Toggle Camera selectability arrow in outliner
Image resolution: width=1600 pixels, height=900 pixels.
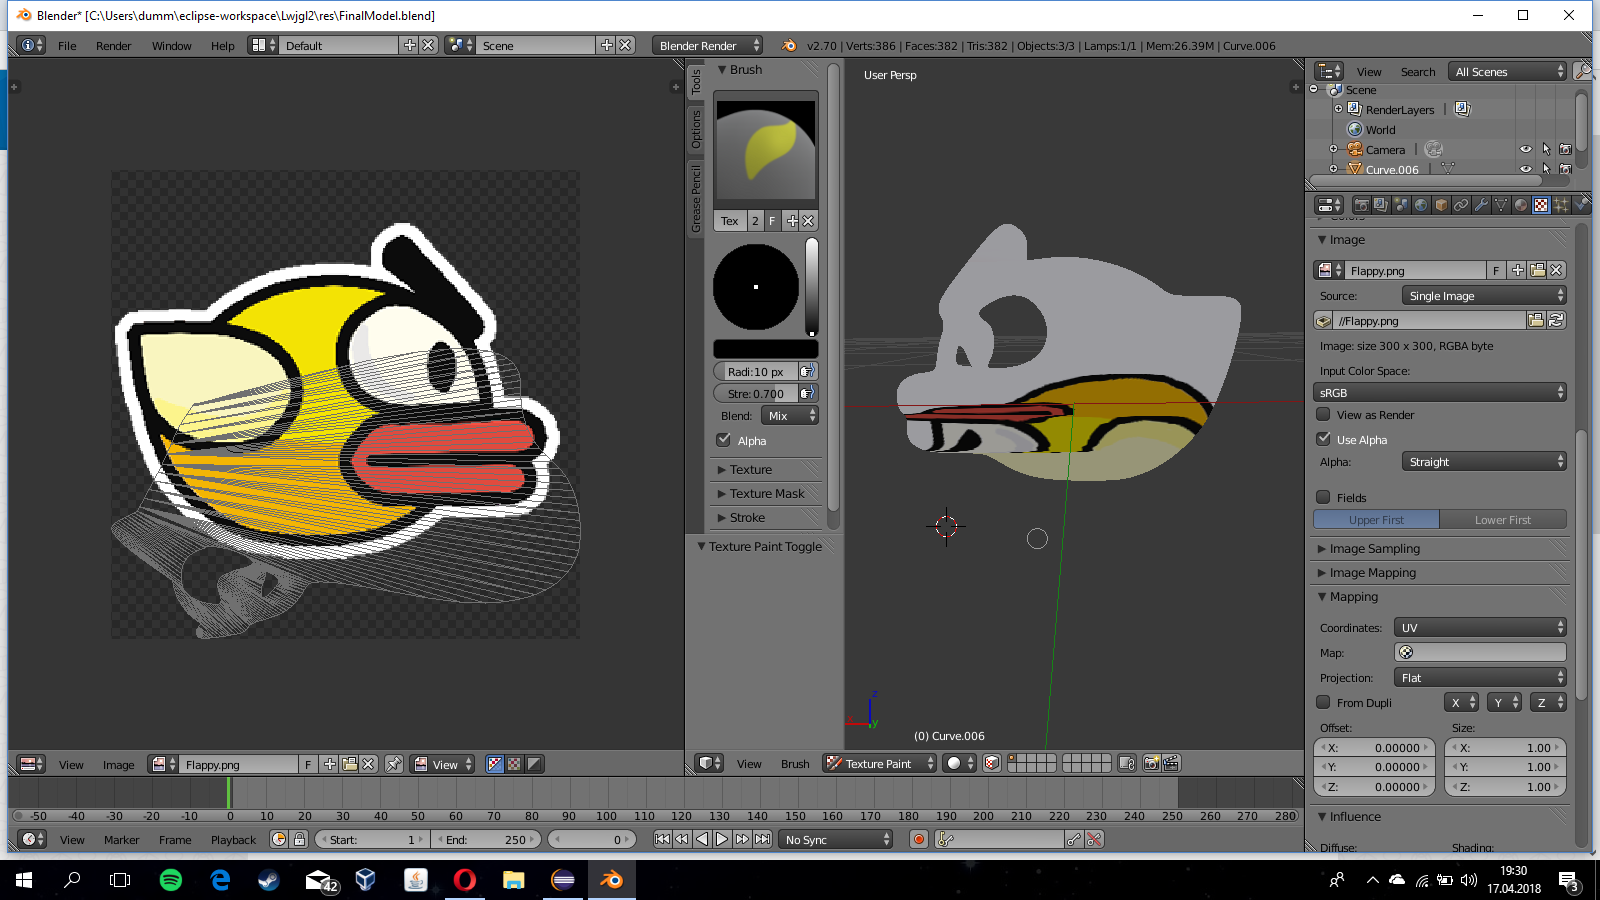pos(1546,149)
